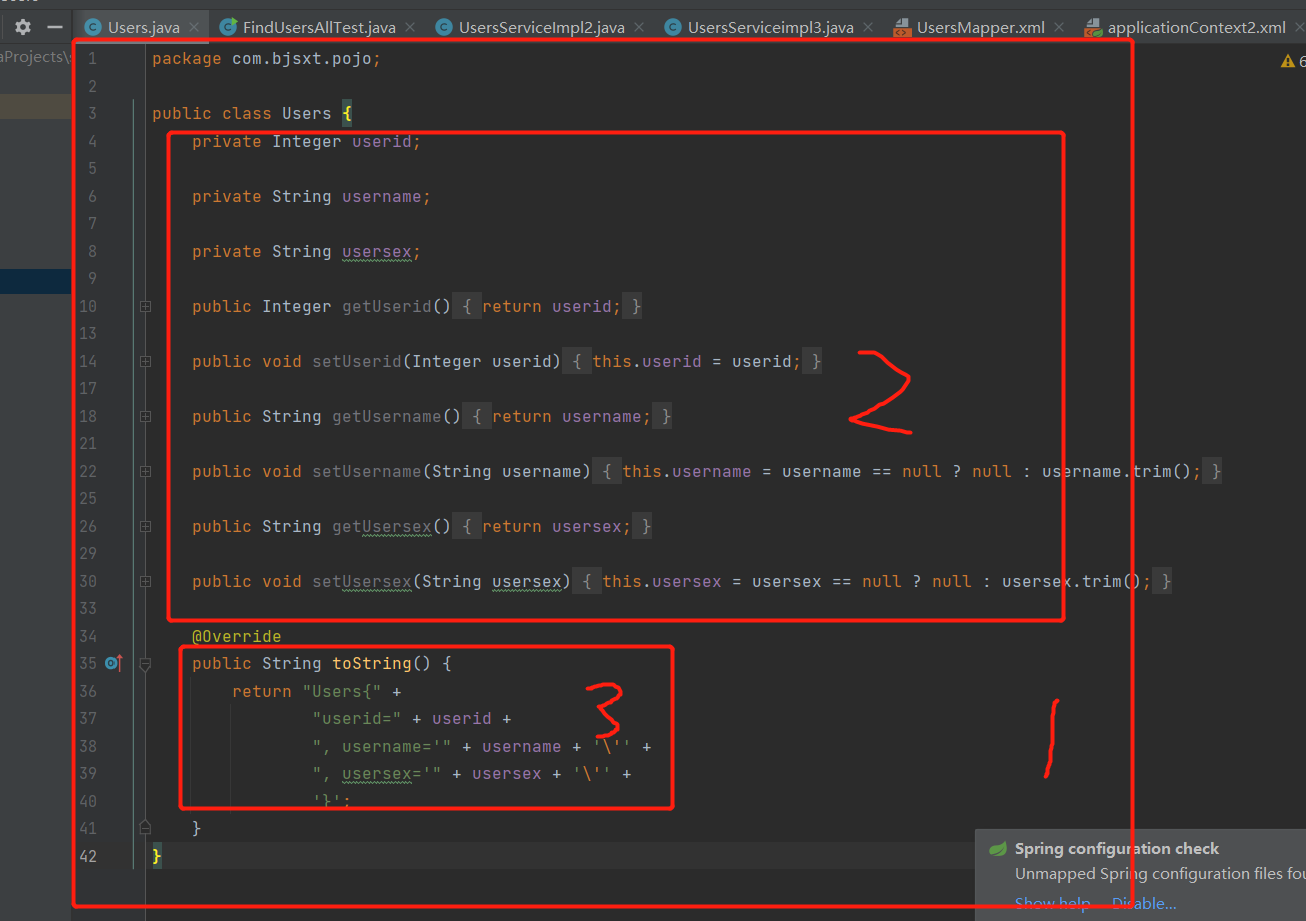Expand the folded getUsername method
The height and width of the screenshot is (921, 1306).
click(145, 417)
